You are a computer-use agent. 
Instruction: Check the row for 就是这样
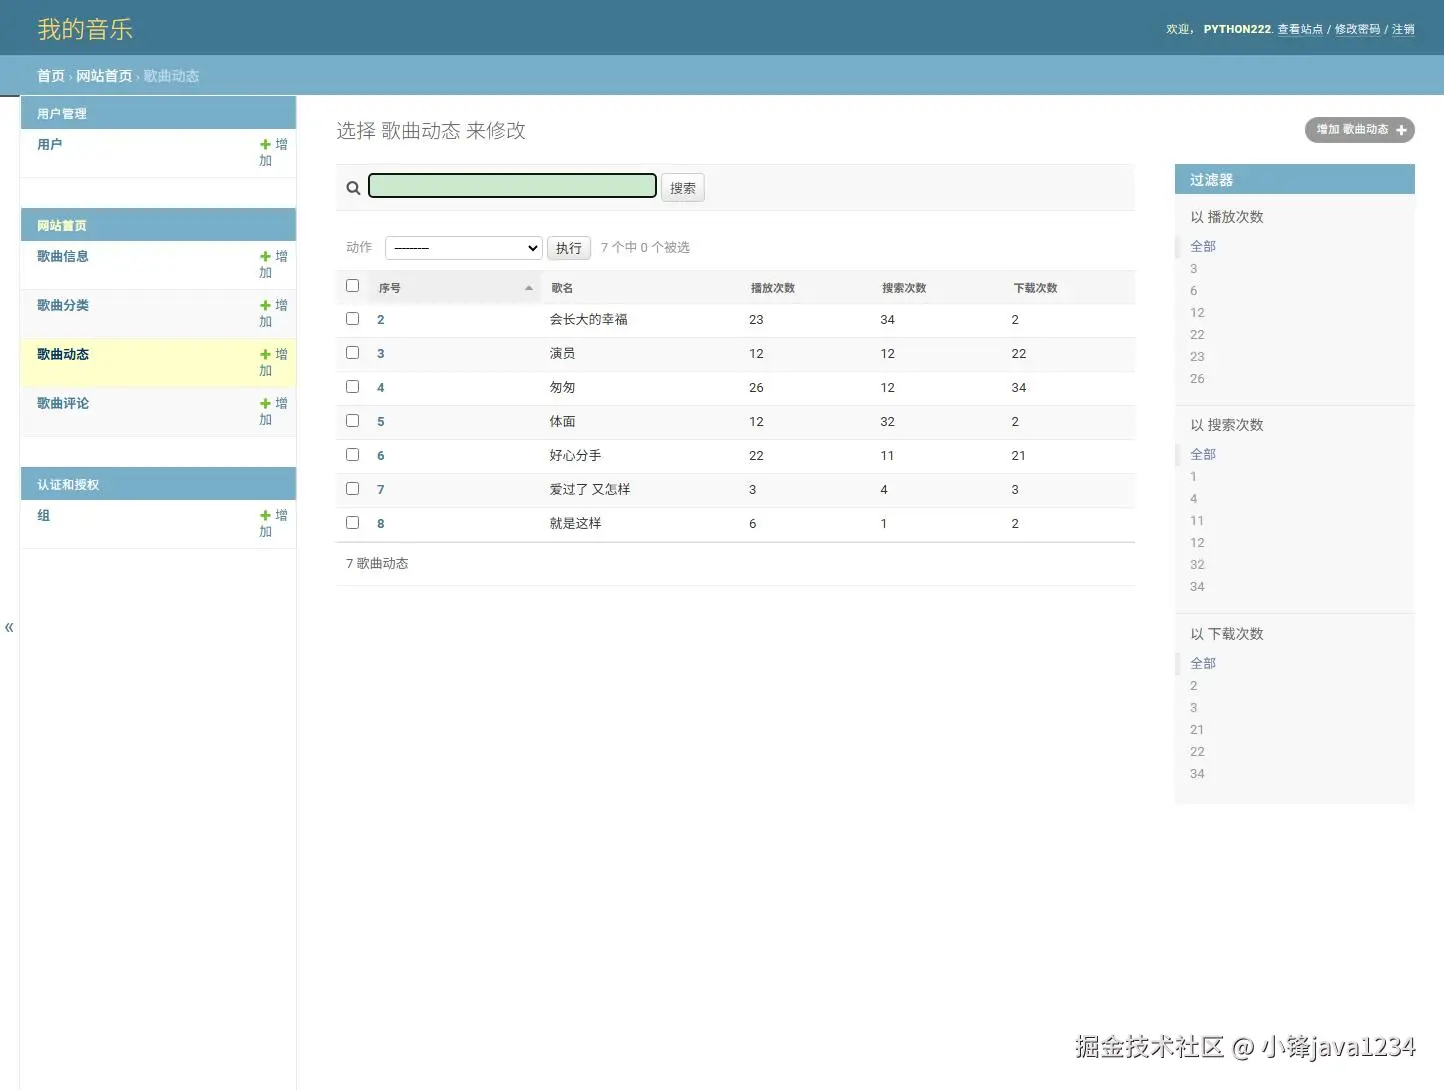[x=352, y=523]
